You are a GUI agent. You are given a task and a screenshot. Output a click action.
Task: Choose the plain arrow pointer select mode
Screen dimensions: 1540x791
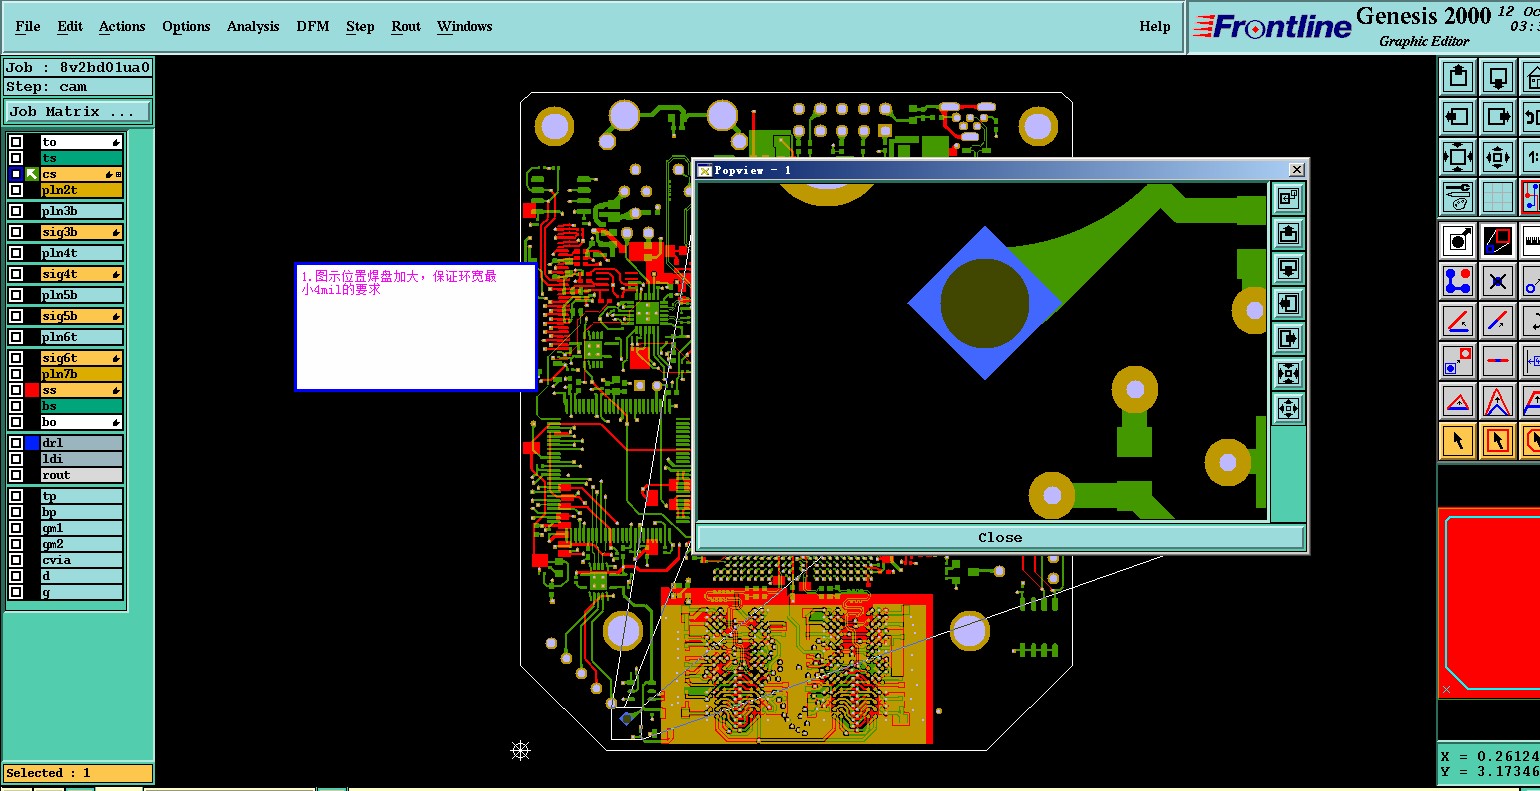pos(1458,441)
